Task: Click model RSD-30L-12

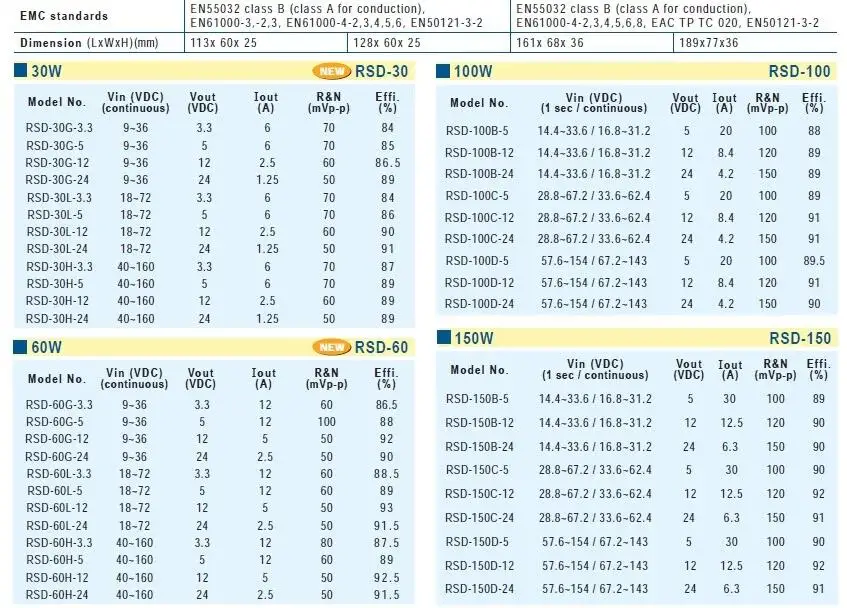Action: pyautogui.click(x=57, y=232)
